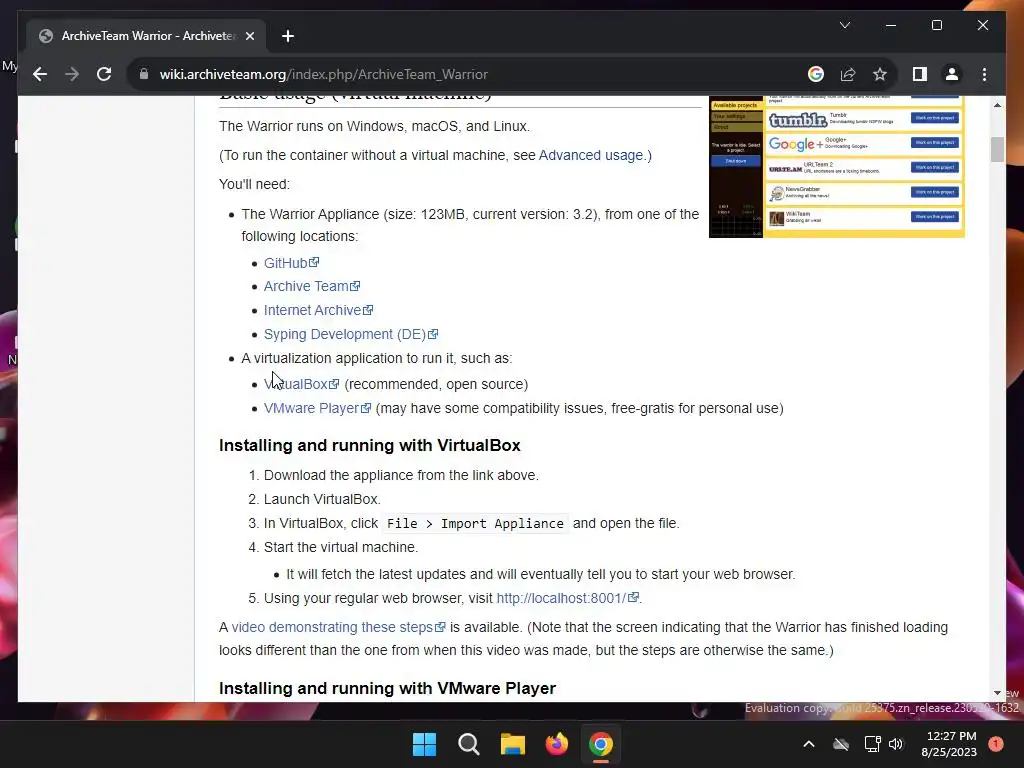Close the ArchiveTeam Warrior tab
The width and height of the screenshot is (1024, 768).
(249, 36)
